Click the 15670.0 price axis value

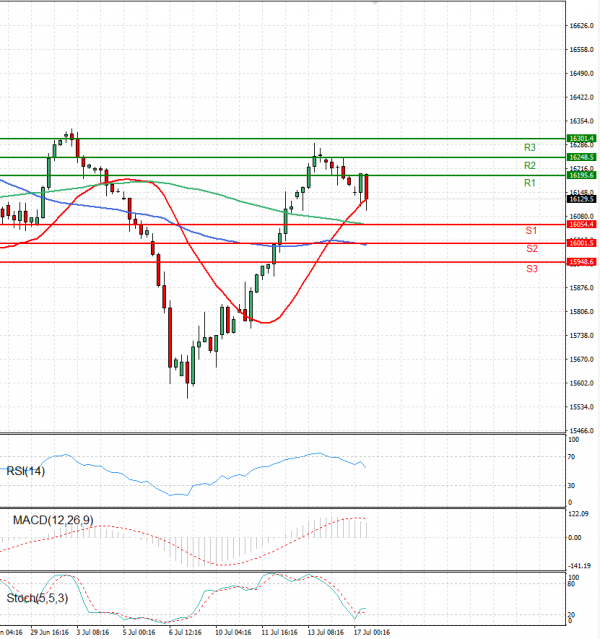(581, 360)
